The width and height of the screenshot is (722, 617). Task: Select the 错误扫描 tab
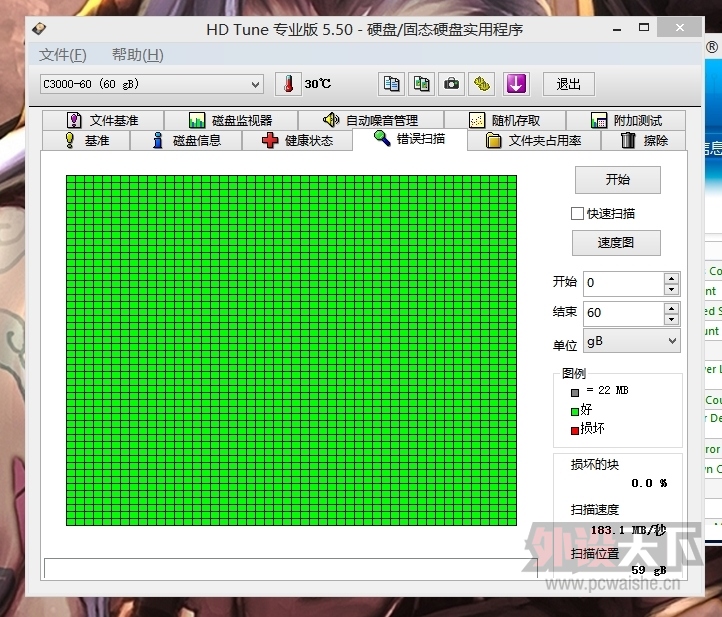pos(410,139)
